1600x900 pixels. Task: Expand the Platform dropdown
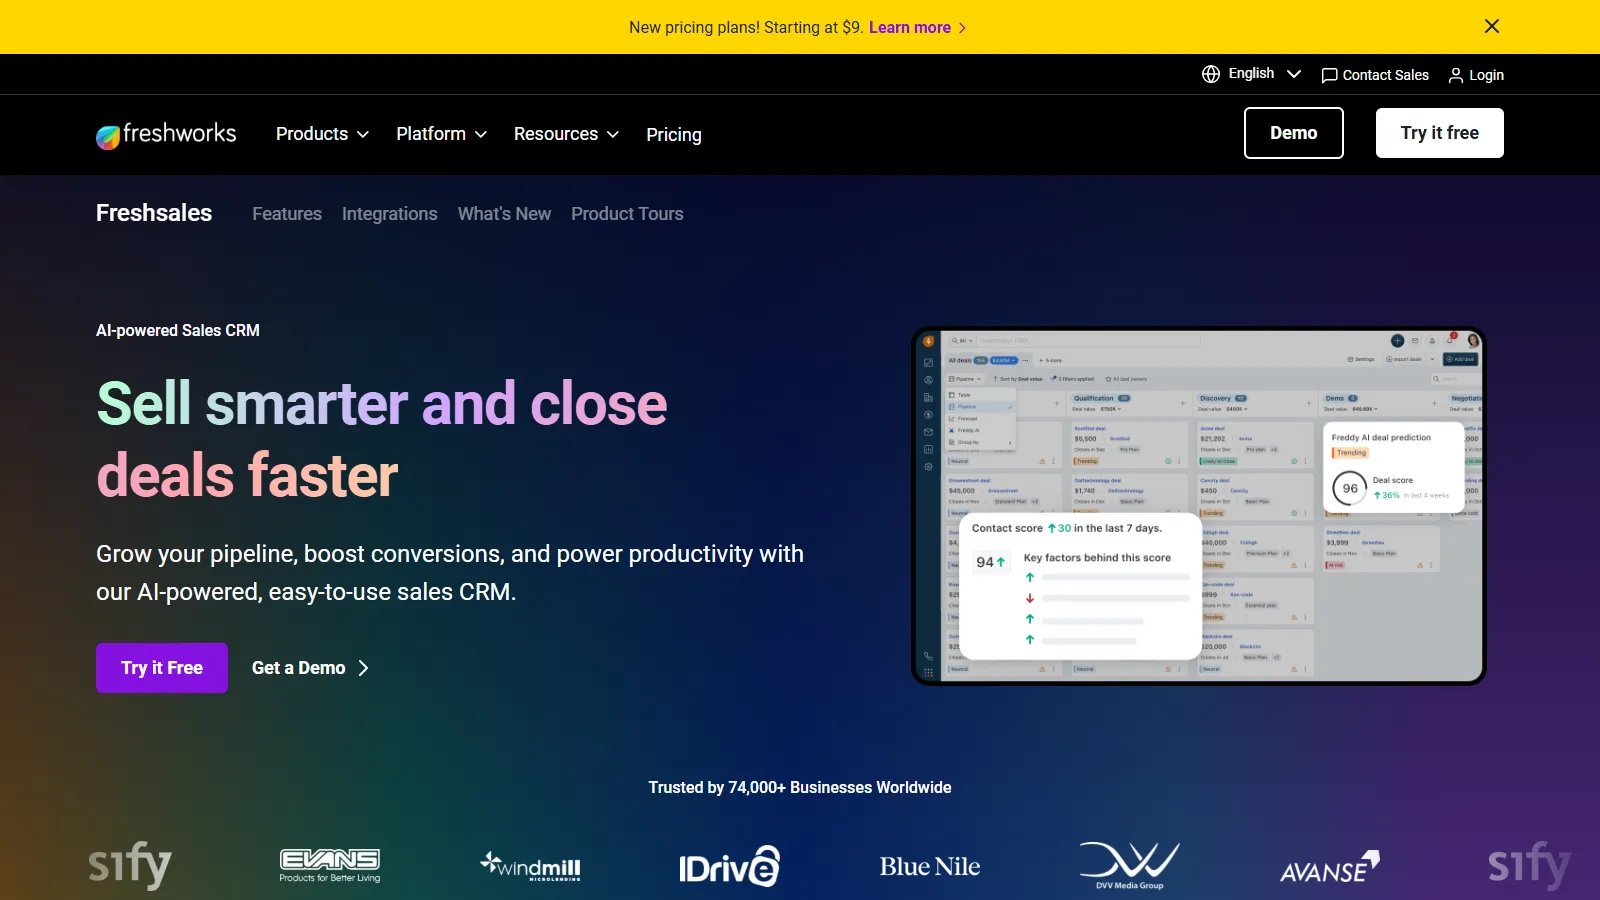coord(441,134)
